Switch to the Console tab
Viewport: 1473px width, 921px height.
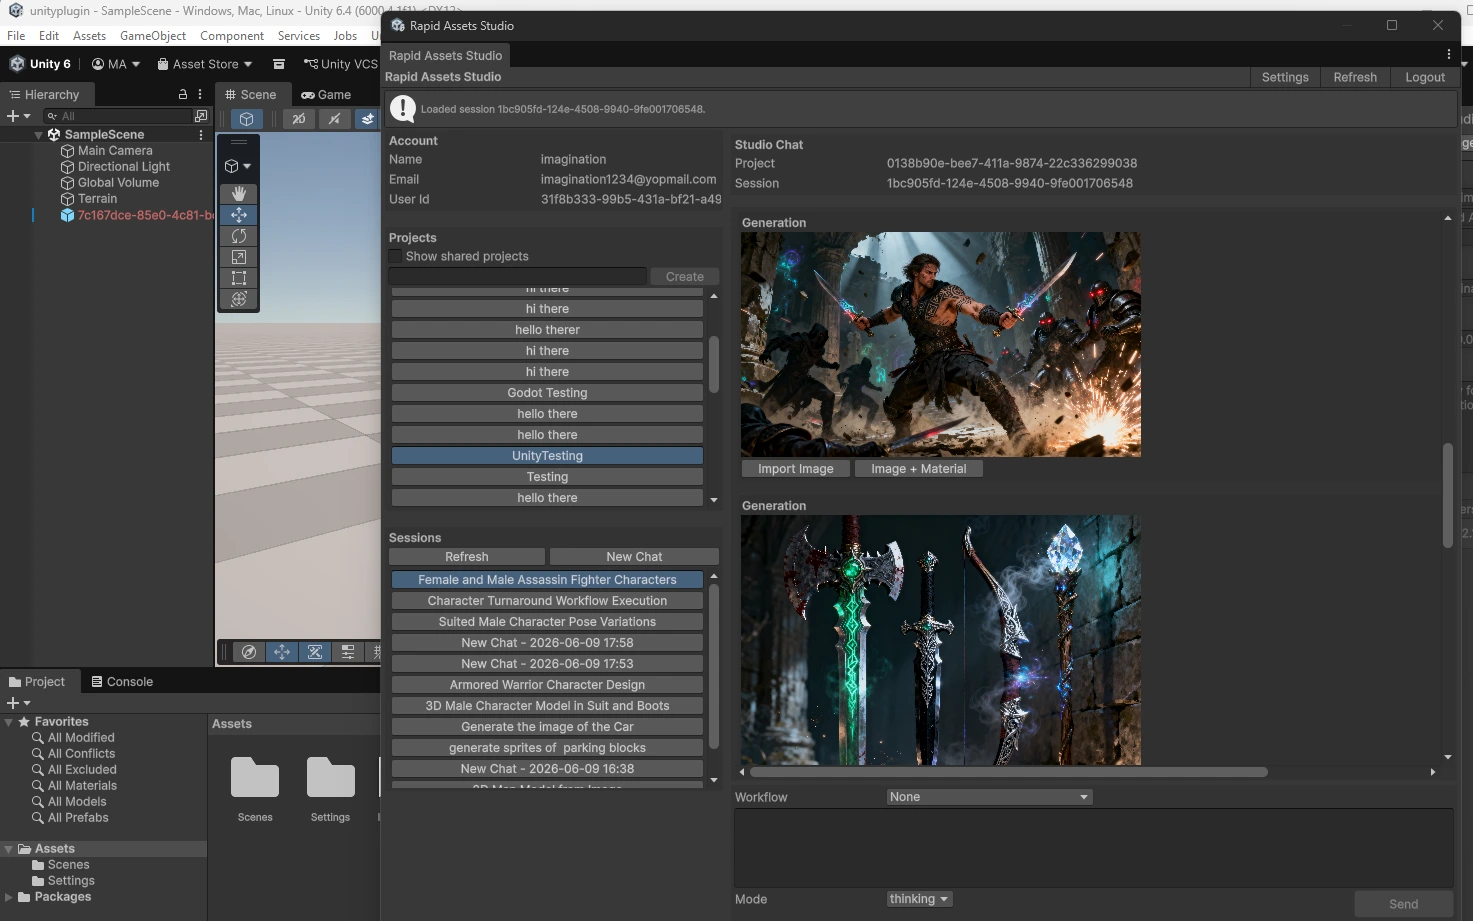click(x=122, y=682)
